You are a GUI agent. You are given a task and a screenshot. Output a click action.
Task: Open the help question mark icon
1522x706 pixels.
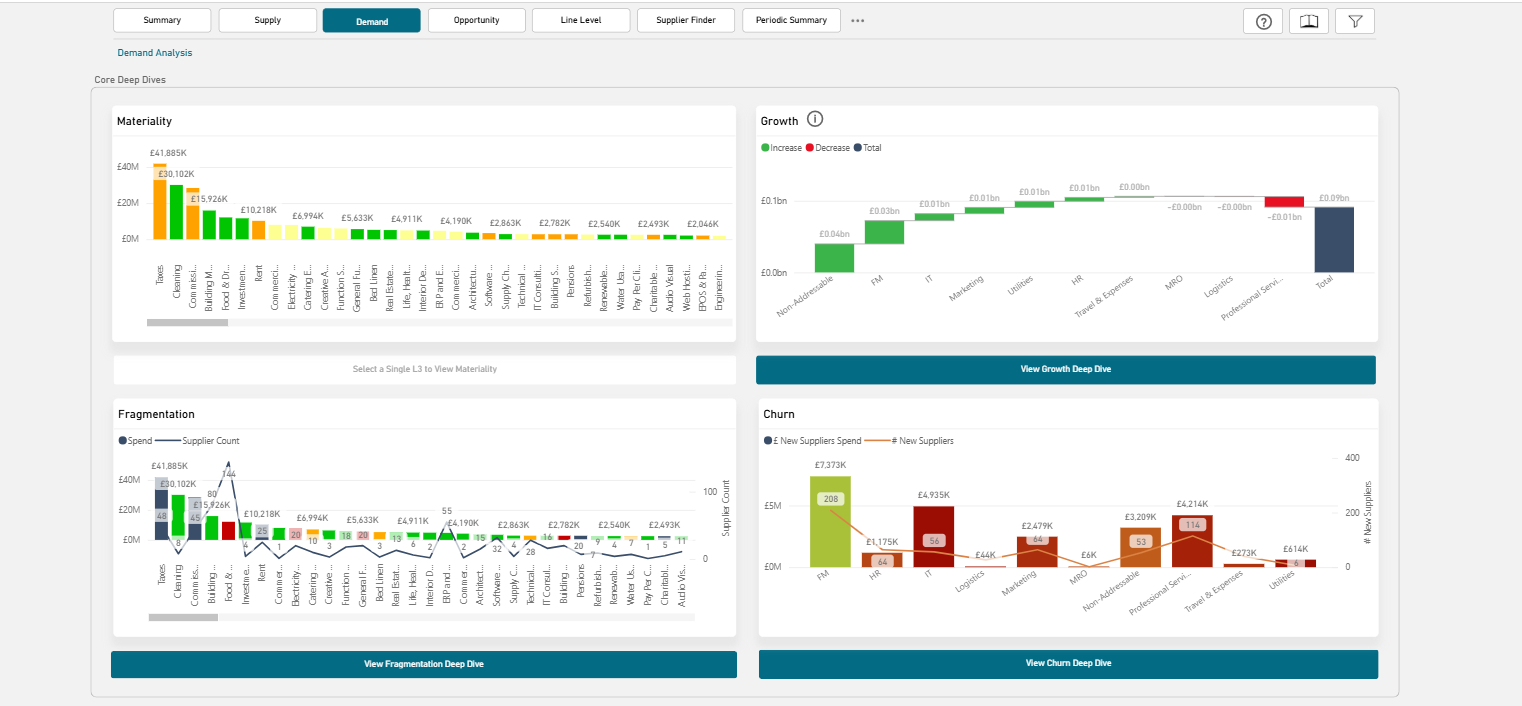(1263, 22)
